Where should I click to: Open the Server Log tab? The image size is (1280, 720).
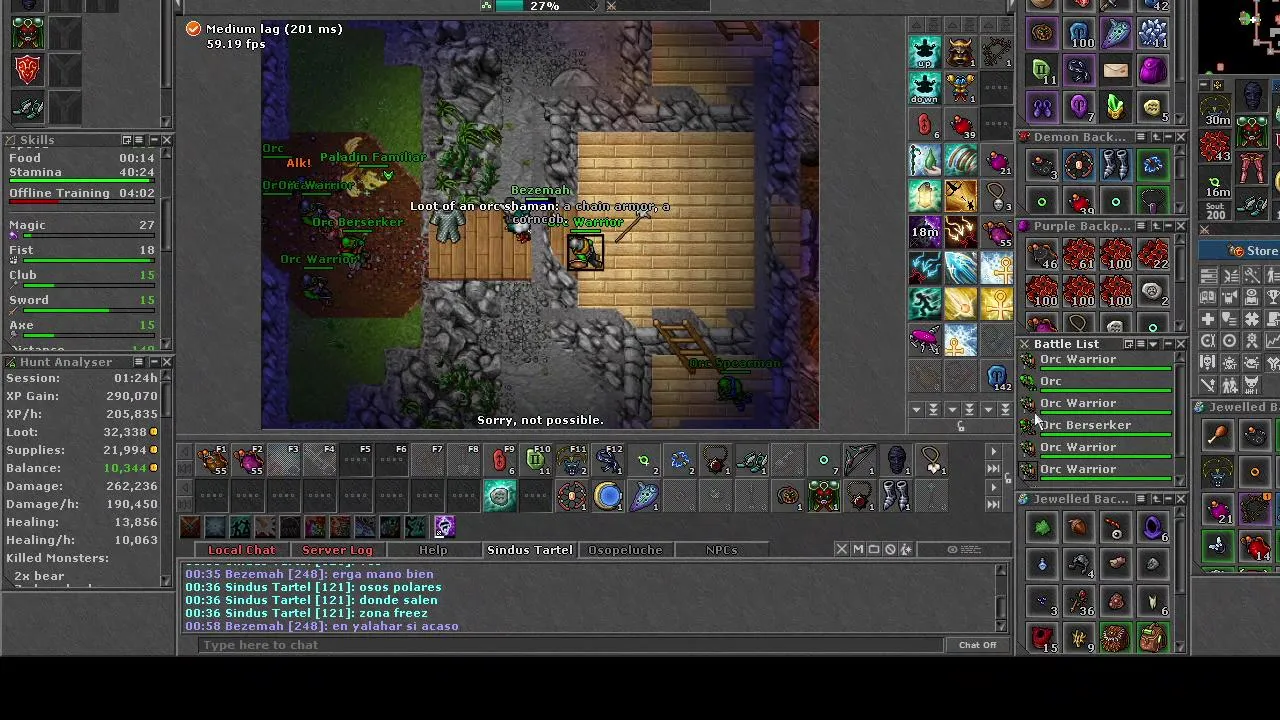pos(337,550)
